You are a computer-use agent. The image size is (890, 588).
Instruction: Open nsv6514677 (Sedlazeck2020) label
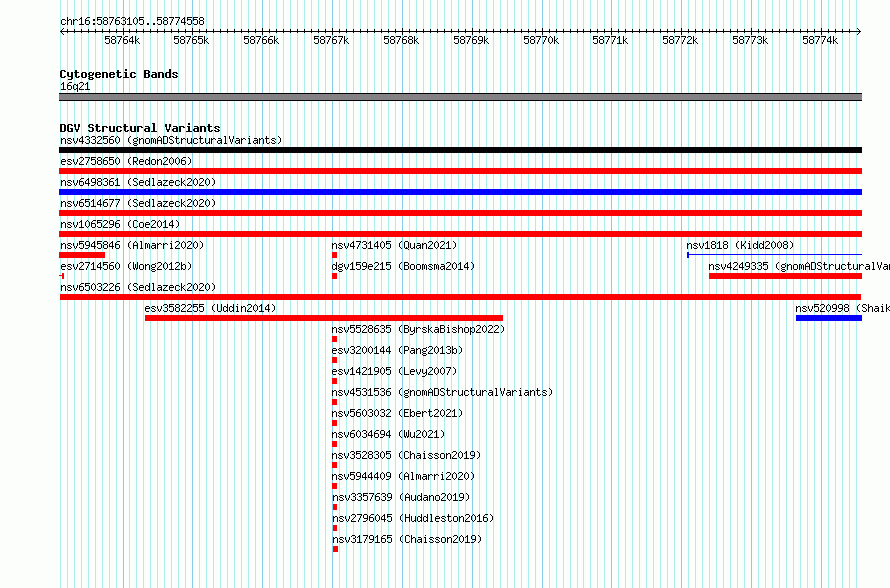[x=138, y=203]
